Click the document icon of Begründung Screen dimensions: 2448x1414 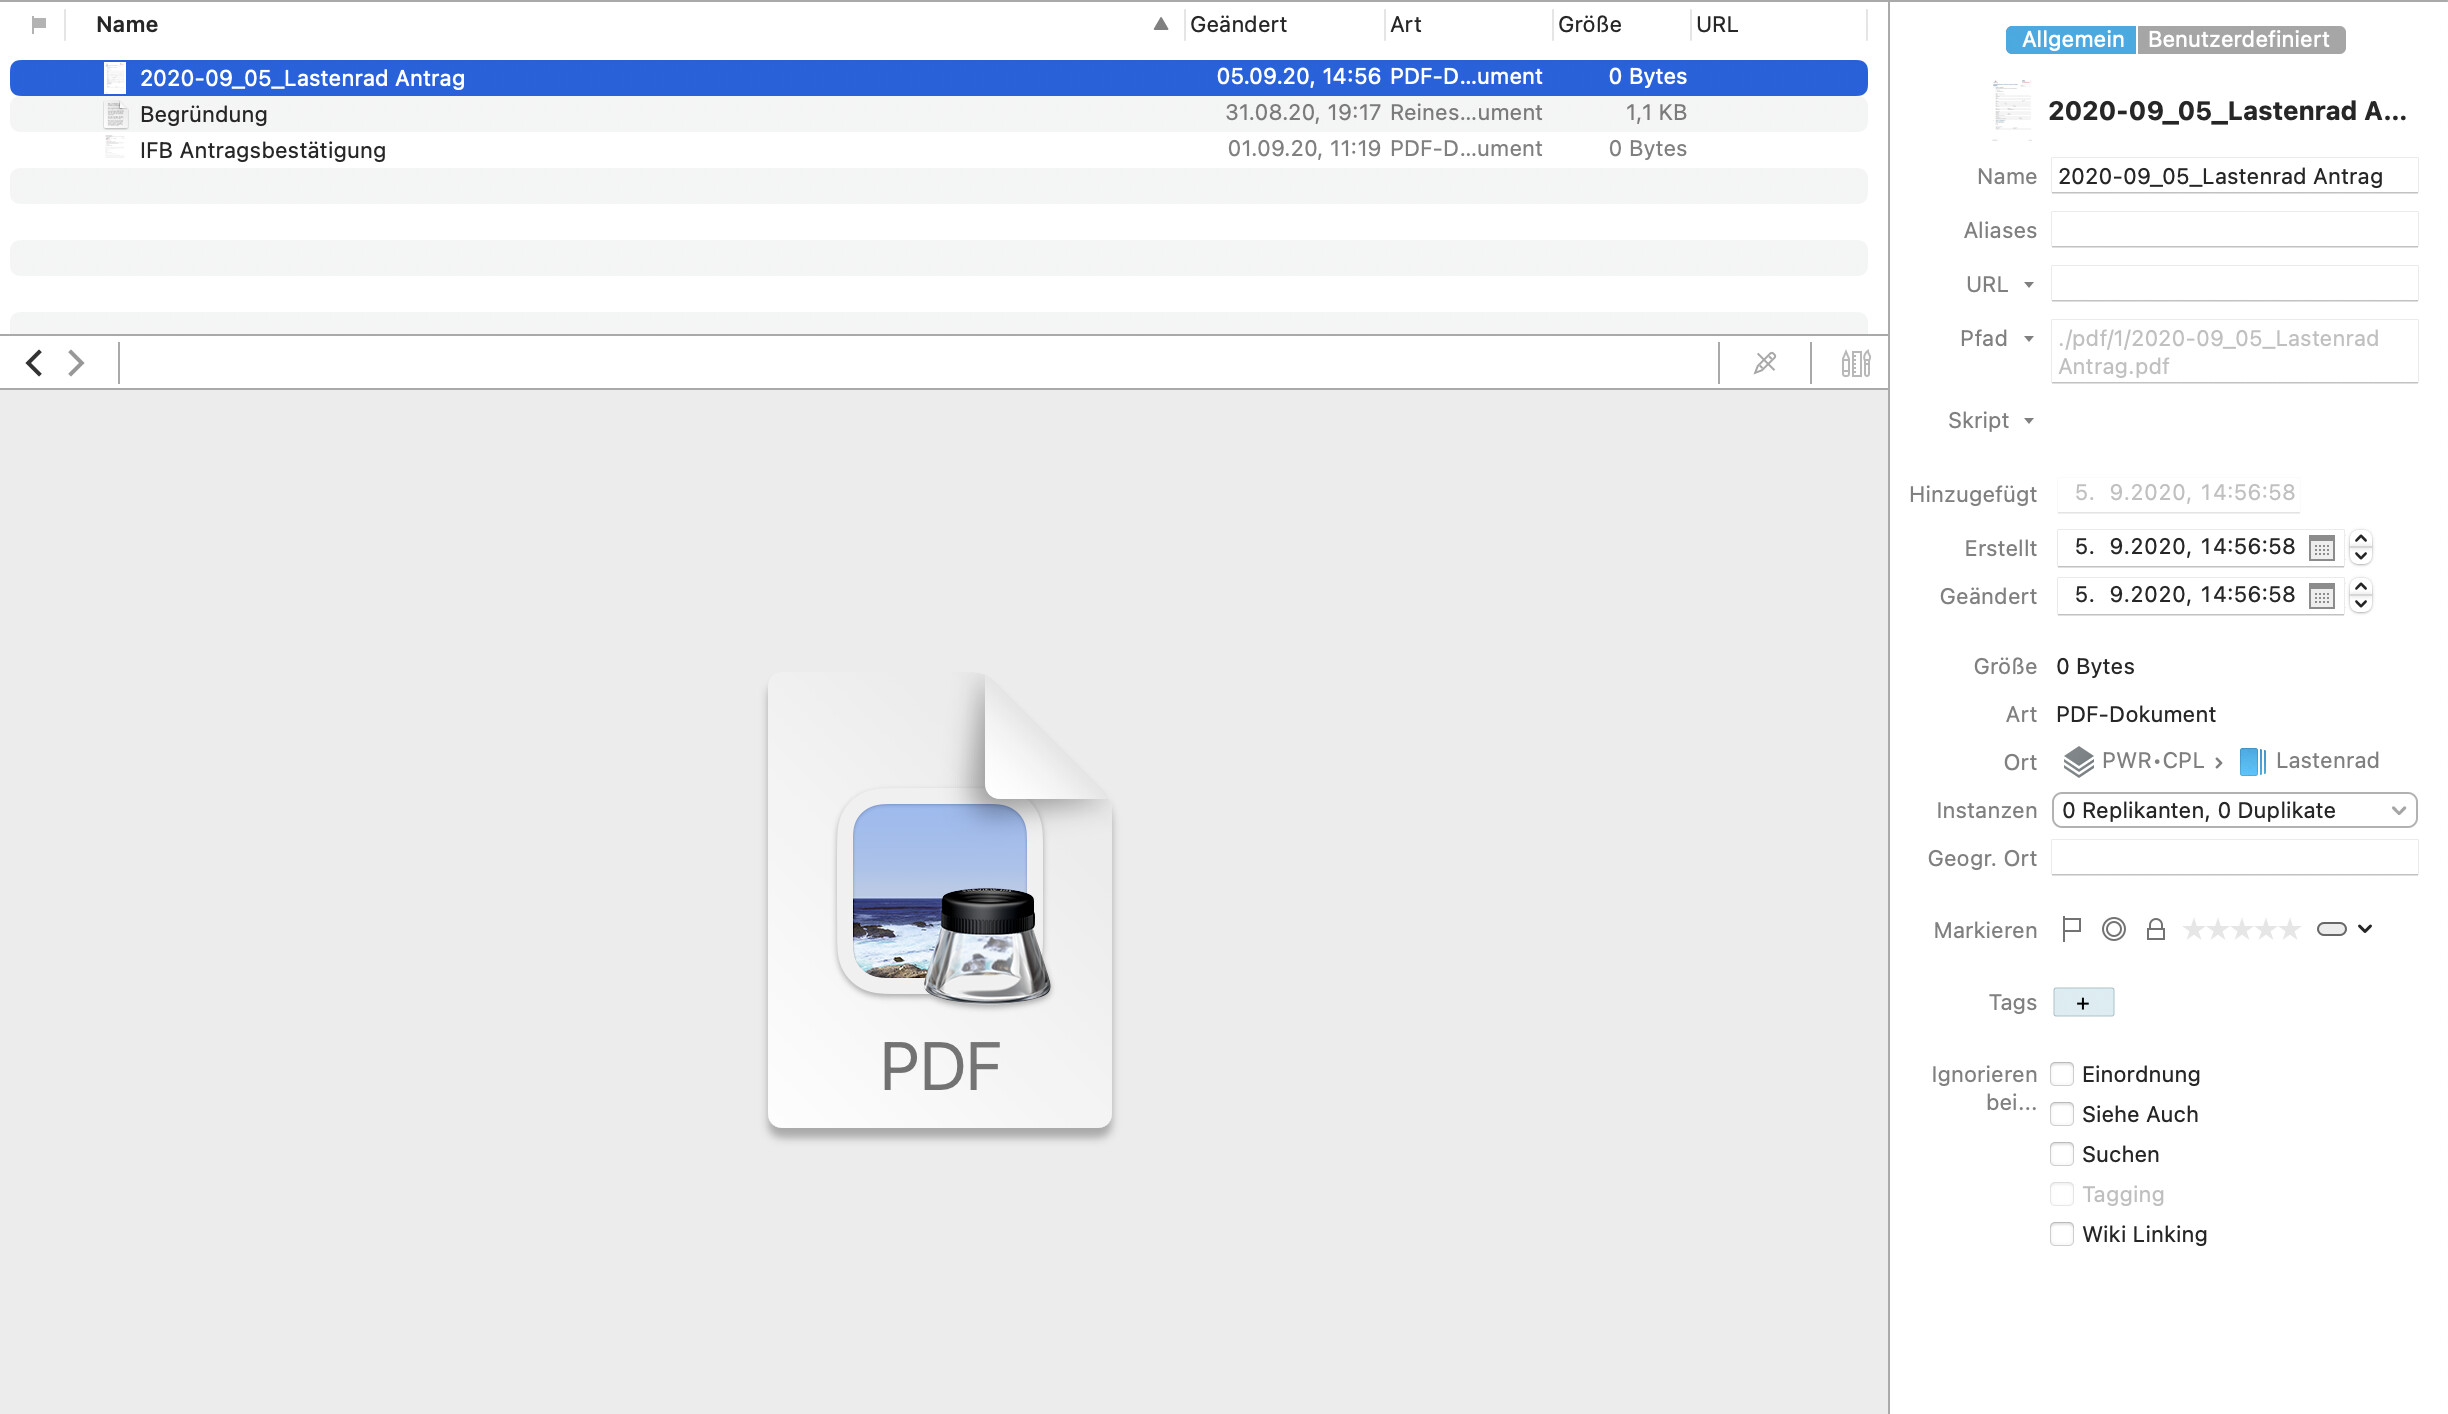tap(116, 114)
